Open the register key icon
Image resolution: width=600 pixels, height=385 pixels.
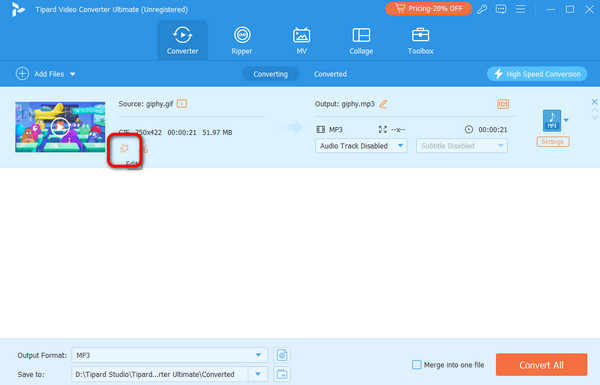coord(482,9)
